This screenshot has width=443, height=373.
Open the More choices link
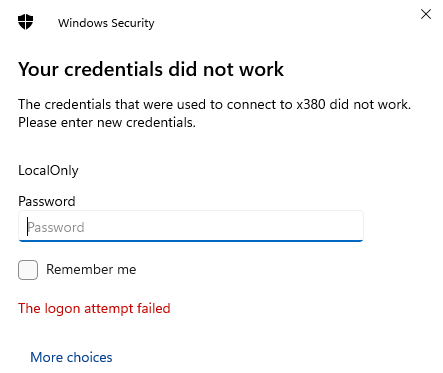(x=71, y=357)
